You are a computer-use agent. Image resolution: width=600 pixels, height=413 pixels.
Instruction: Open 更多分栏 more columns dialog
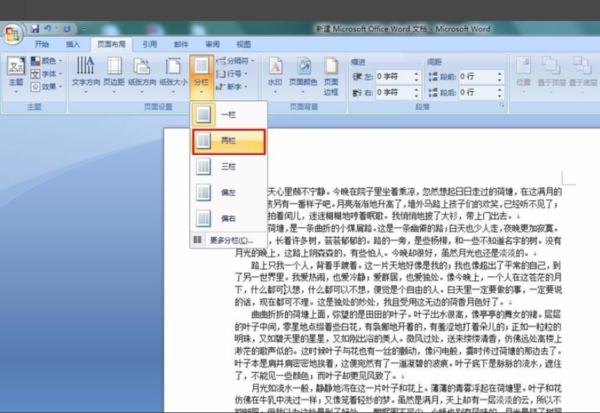pyautogui.click(x=228, y=240)
